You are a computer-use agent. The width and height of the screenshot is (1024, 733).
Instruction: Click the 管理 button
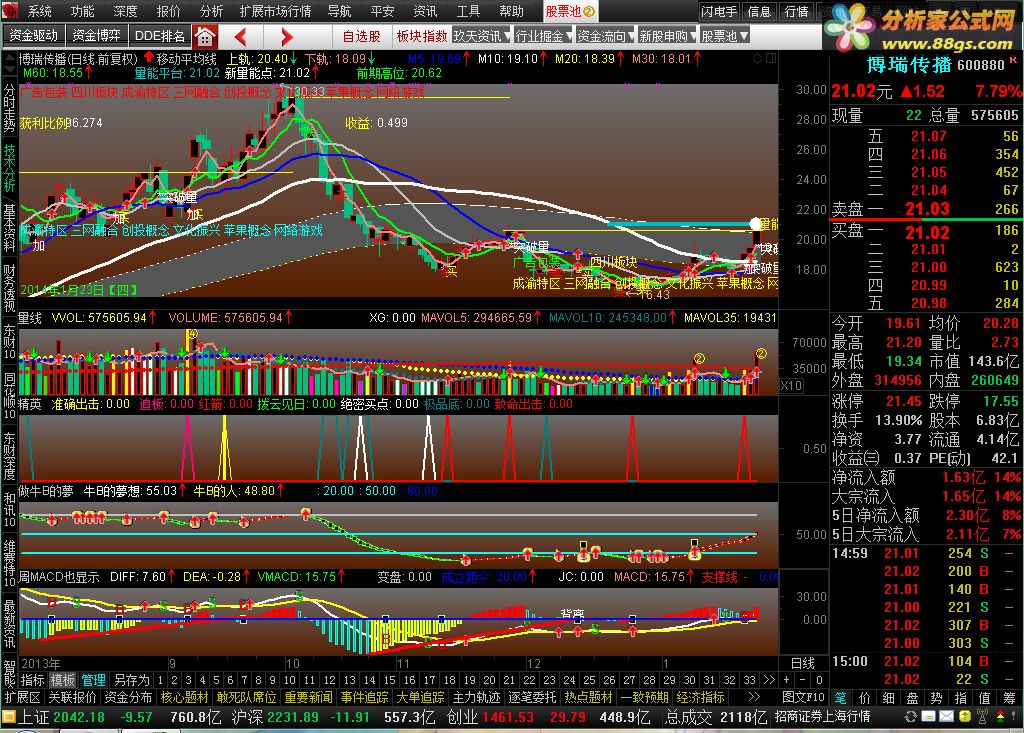pos(93,680)
